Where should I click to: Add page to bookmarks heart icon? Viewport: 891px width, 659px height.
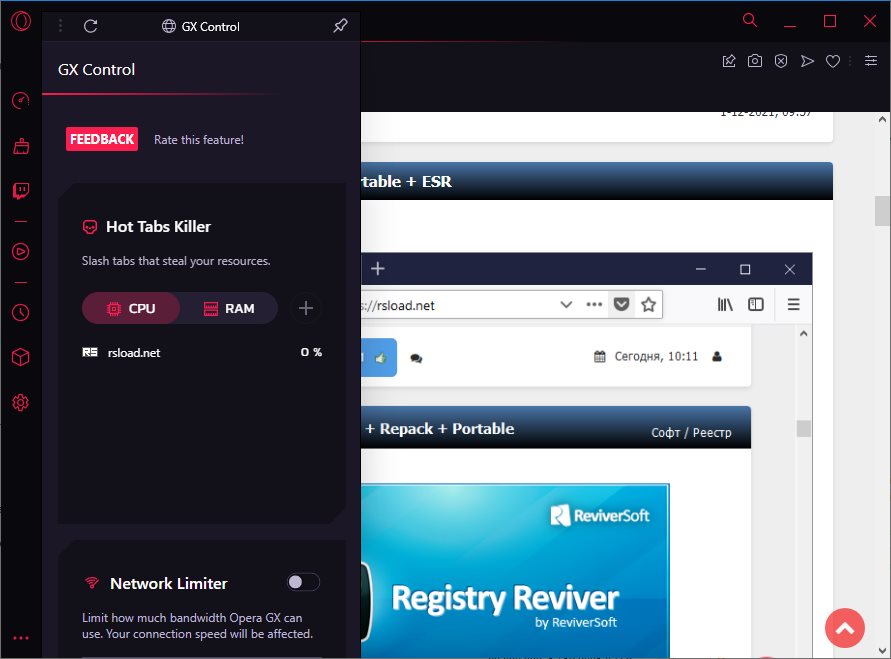(x=833, y=61)
